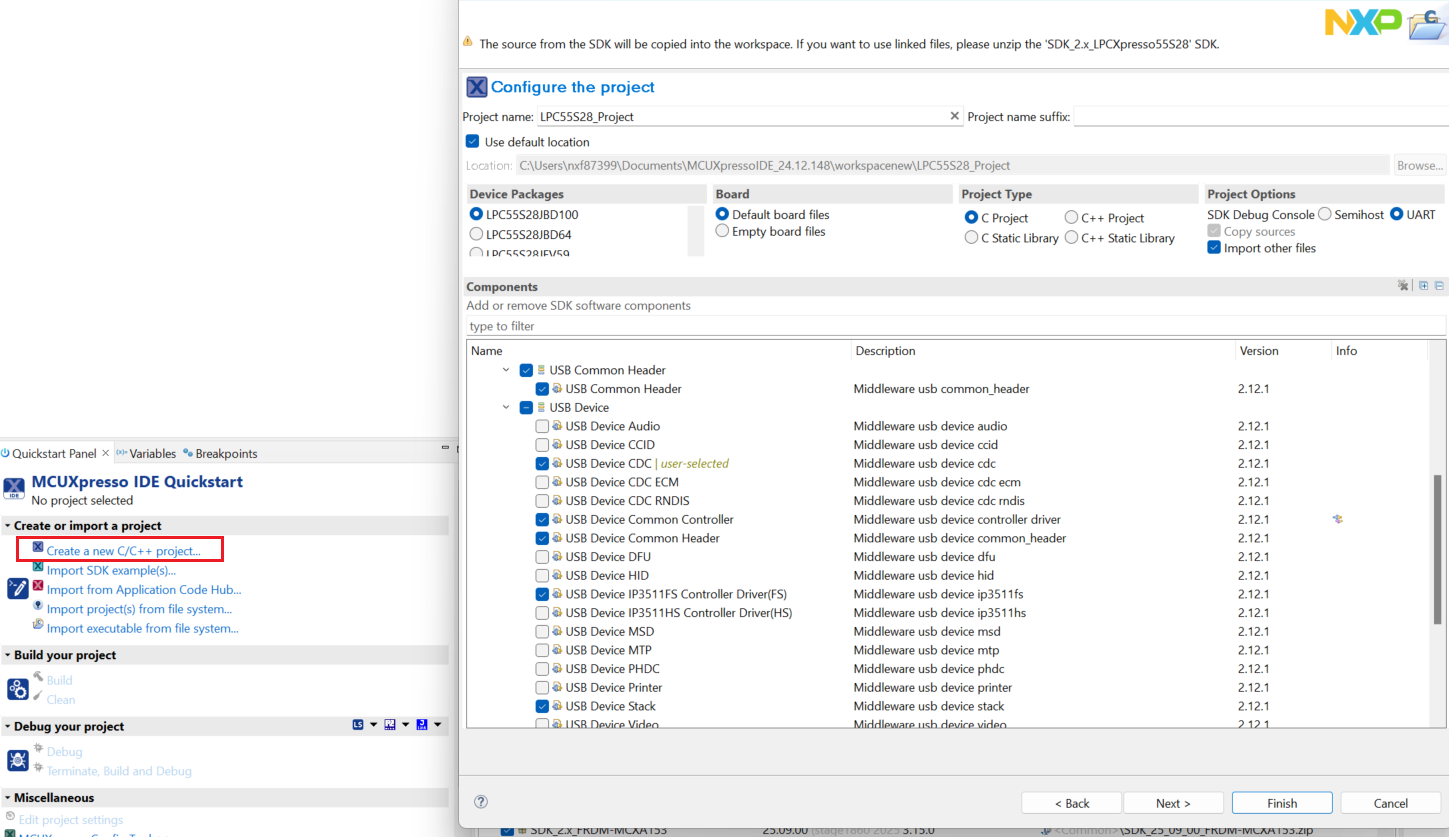
Task: Click the Back button
Action: [1071, 803]
